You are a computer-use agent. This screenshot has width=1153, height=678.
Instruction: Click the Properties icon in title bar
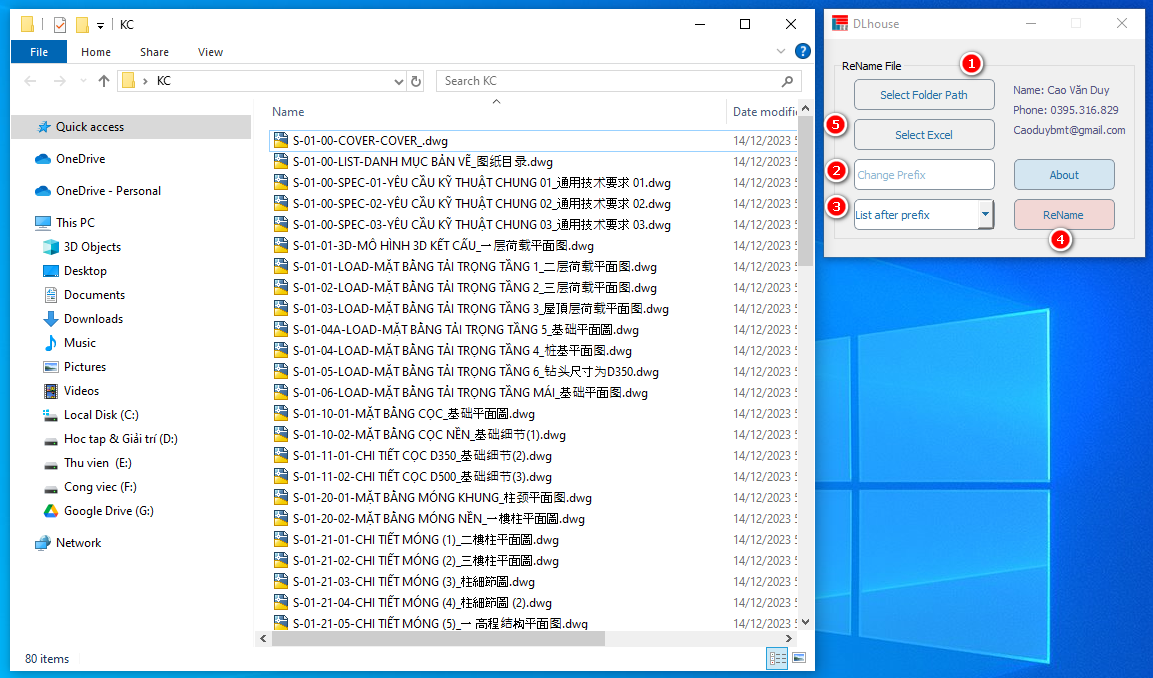click(x=60, y=25)
